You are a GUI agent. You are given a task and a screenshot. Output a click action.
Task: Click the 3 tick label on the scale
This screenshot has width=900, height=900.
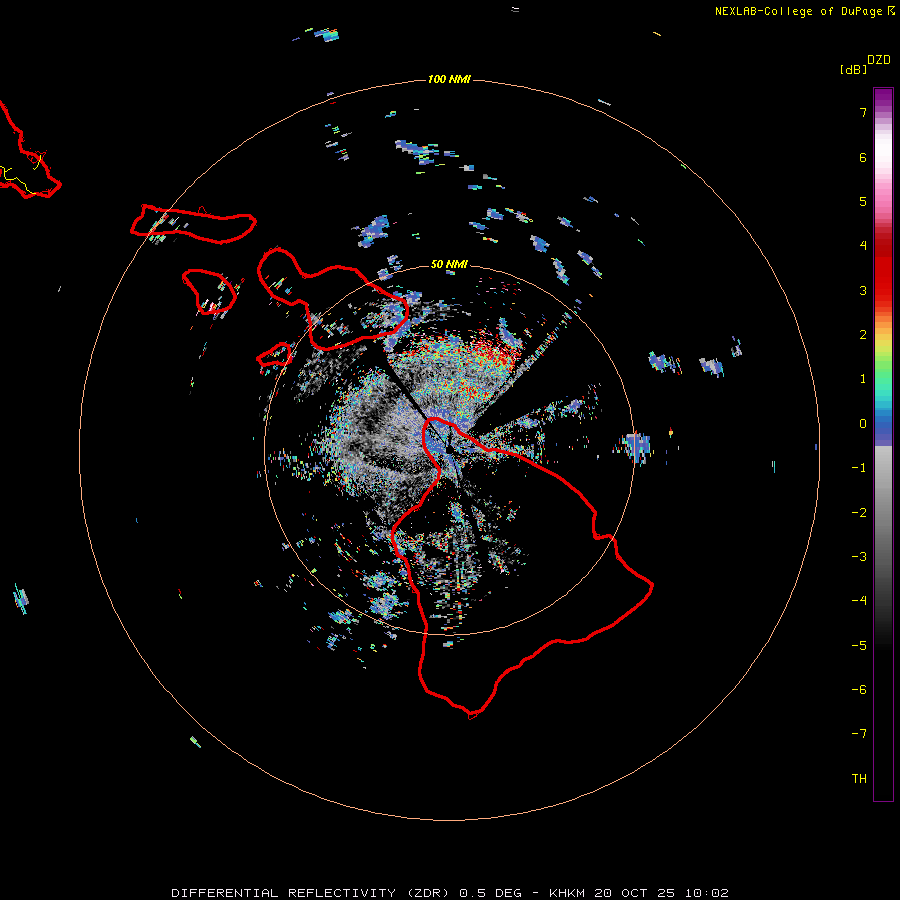pos(863,290)
